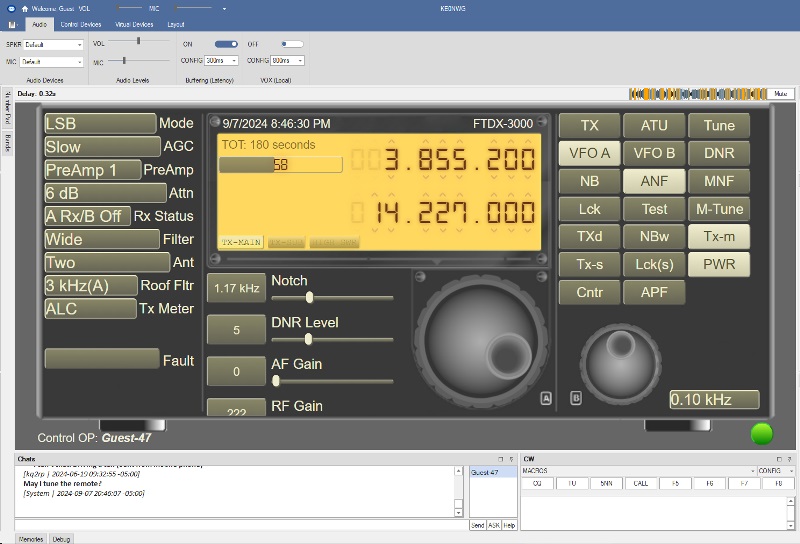The image size is (800, 544).
Task: Click the Mute button near audio meter
Action: [x=781, y=93]
